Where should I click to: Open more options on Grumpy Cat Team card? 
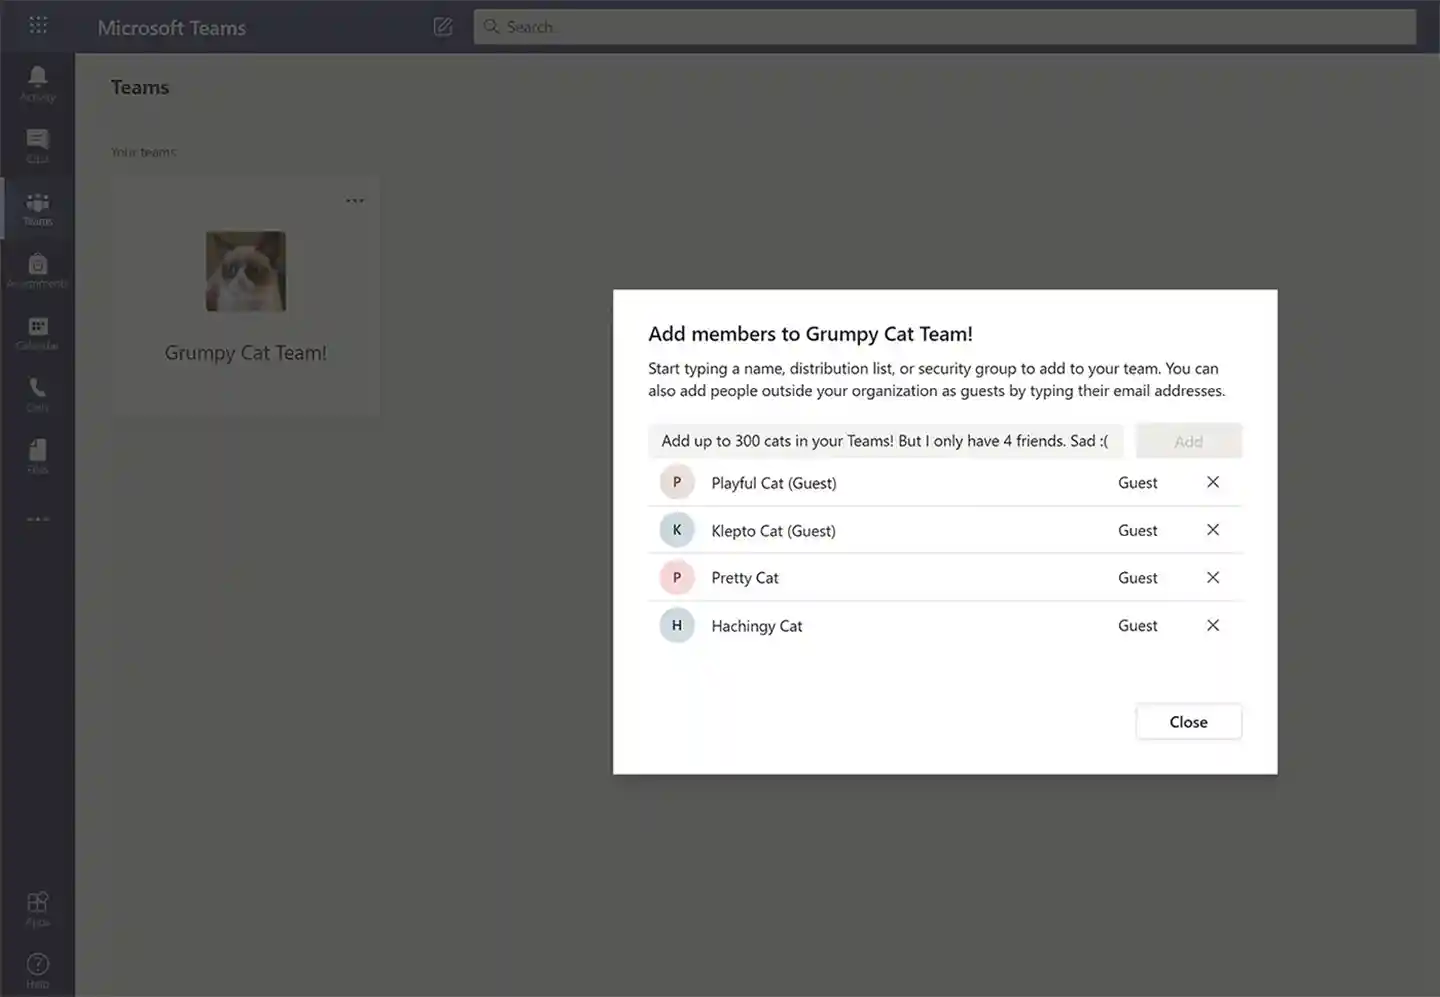click(355, 200)
